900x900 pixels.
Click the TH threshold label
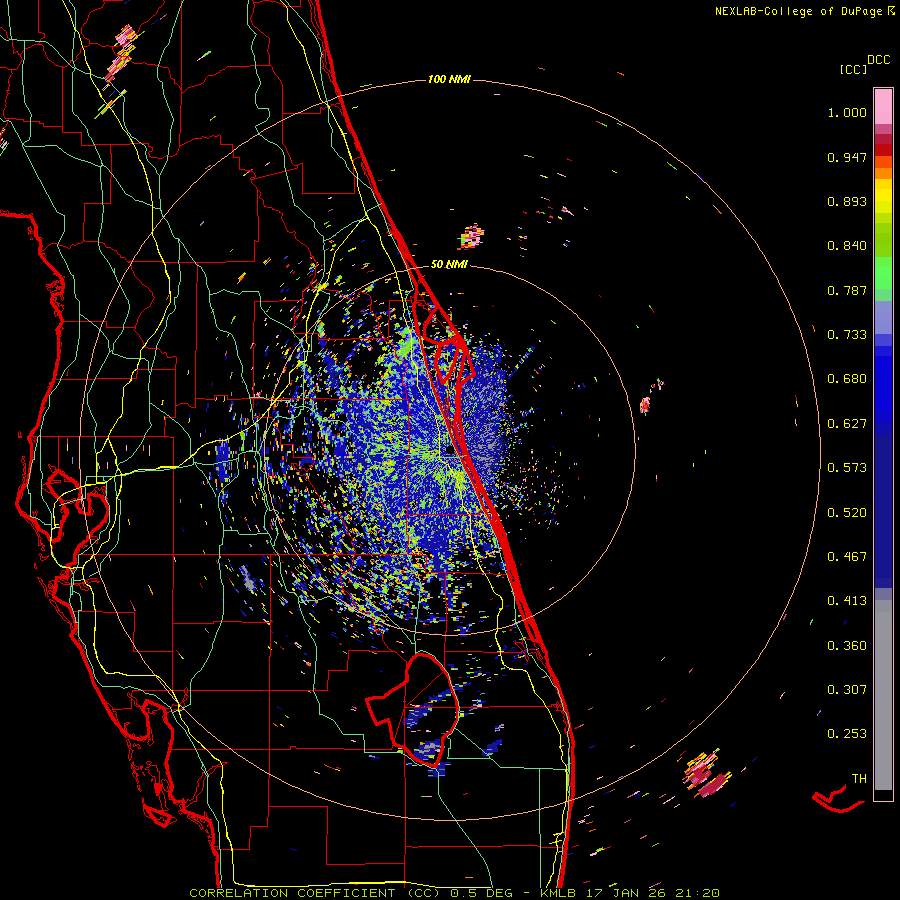point(859,779)
